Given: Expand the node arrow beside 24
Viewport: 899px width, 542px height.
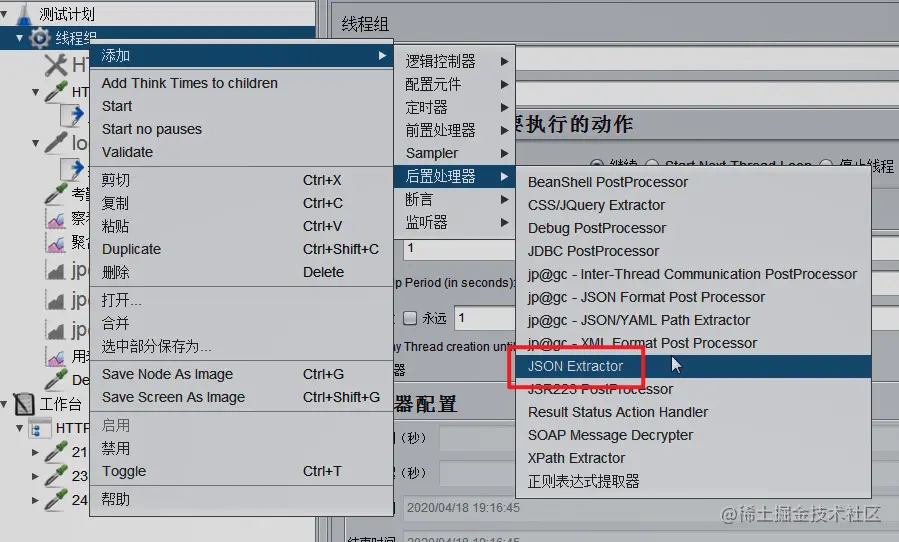Looking at the screenshot, I should [36, 500].
